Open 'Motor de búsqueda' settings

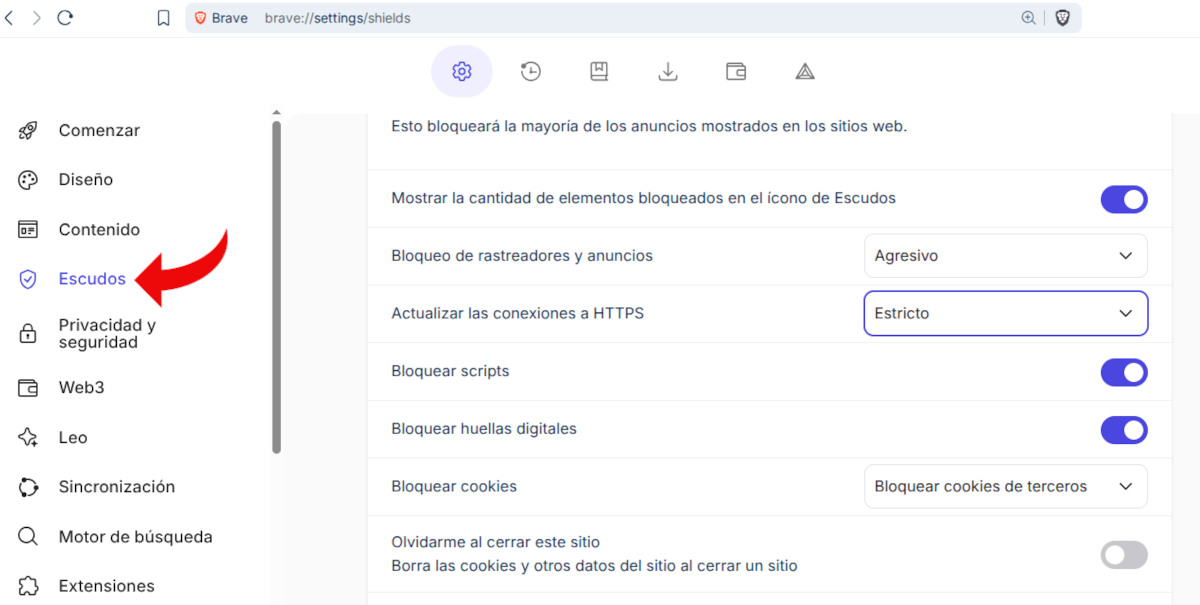tap(135, 536)
